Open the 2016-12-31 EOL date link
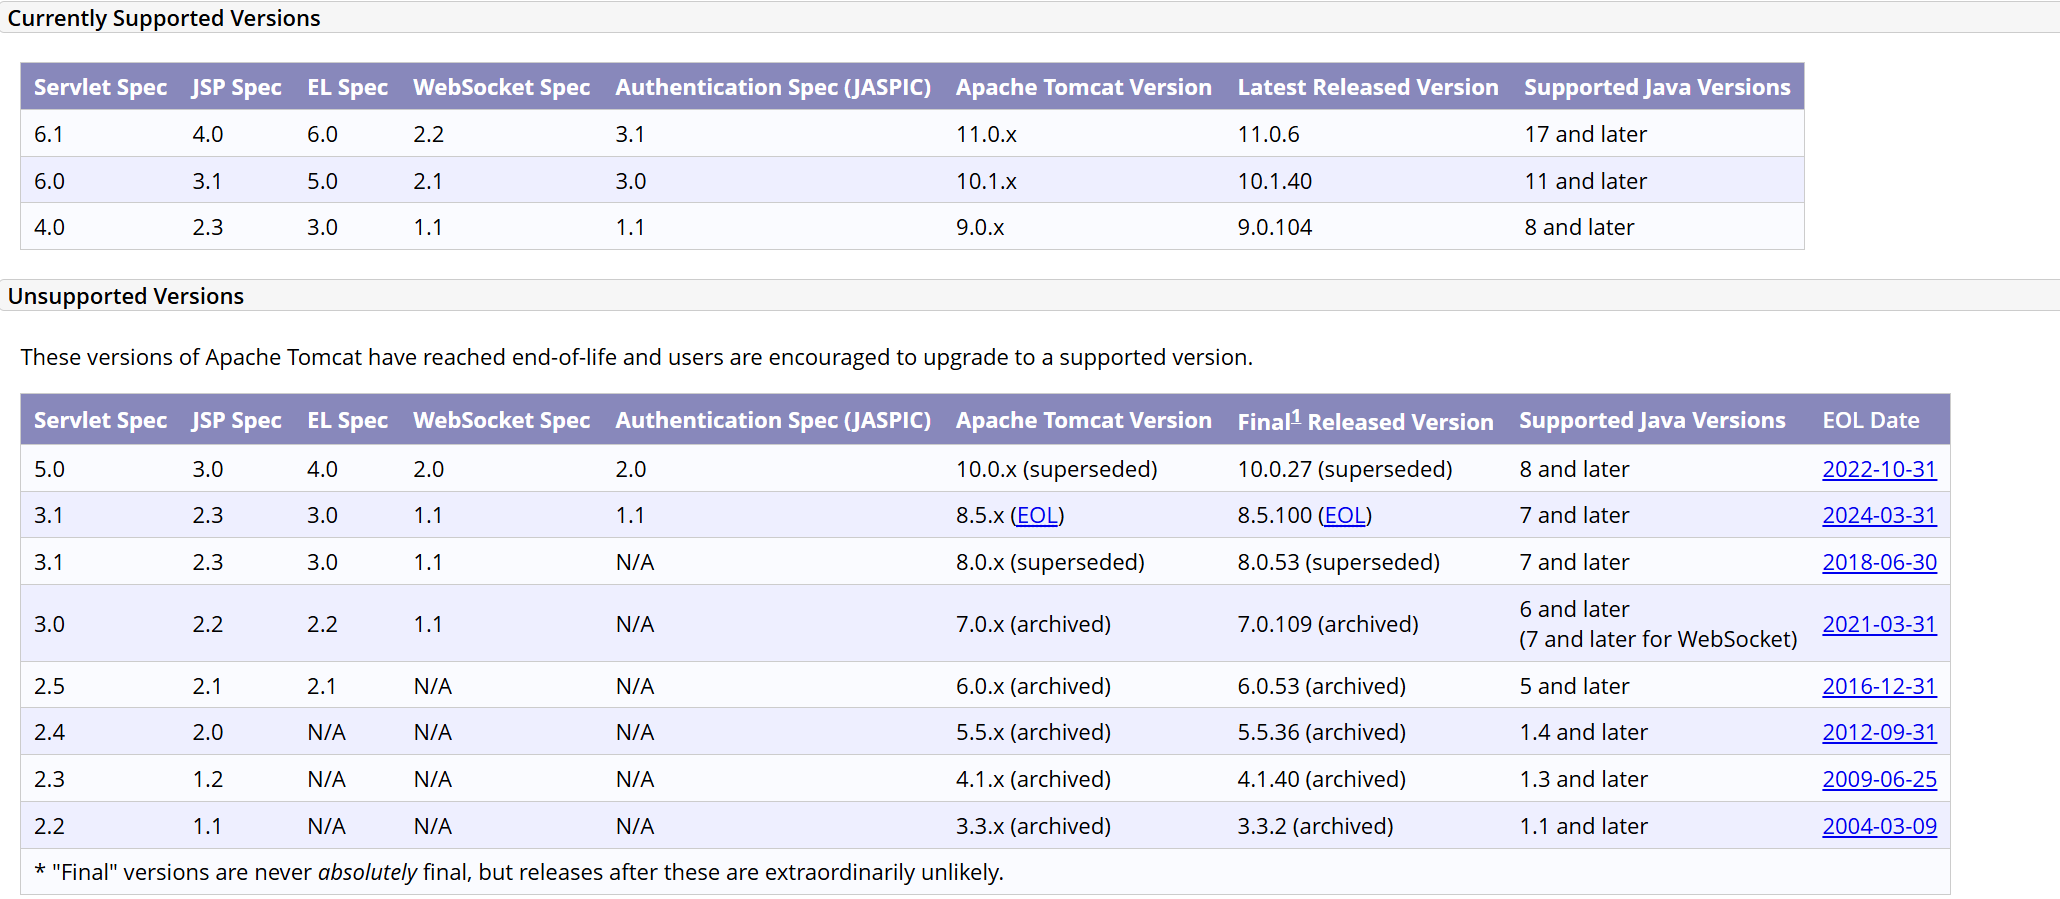The width and height of the screenshot is (2060, 899). click(1879, 686)
